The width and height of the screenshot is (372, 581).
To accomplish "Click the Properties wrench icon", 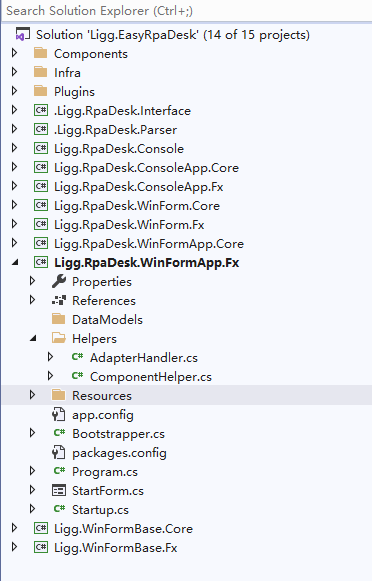I will click(x=59, y=282).
